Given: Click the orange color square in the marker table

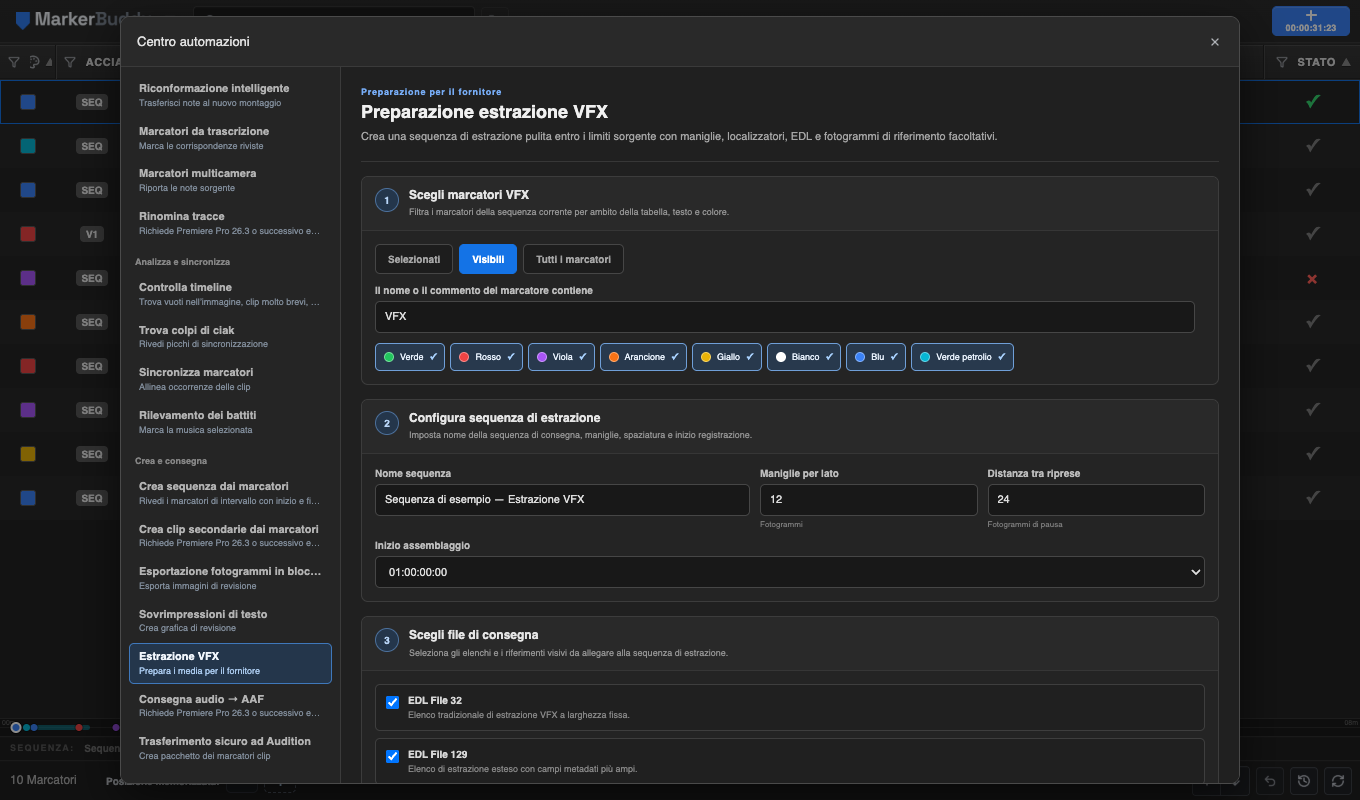Looking at the screenshot, I should click(x=28, y=322).
